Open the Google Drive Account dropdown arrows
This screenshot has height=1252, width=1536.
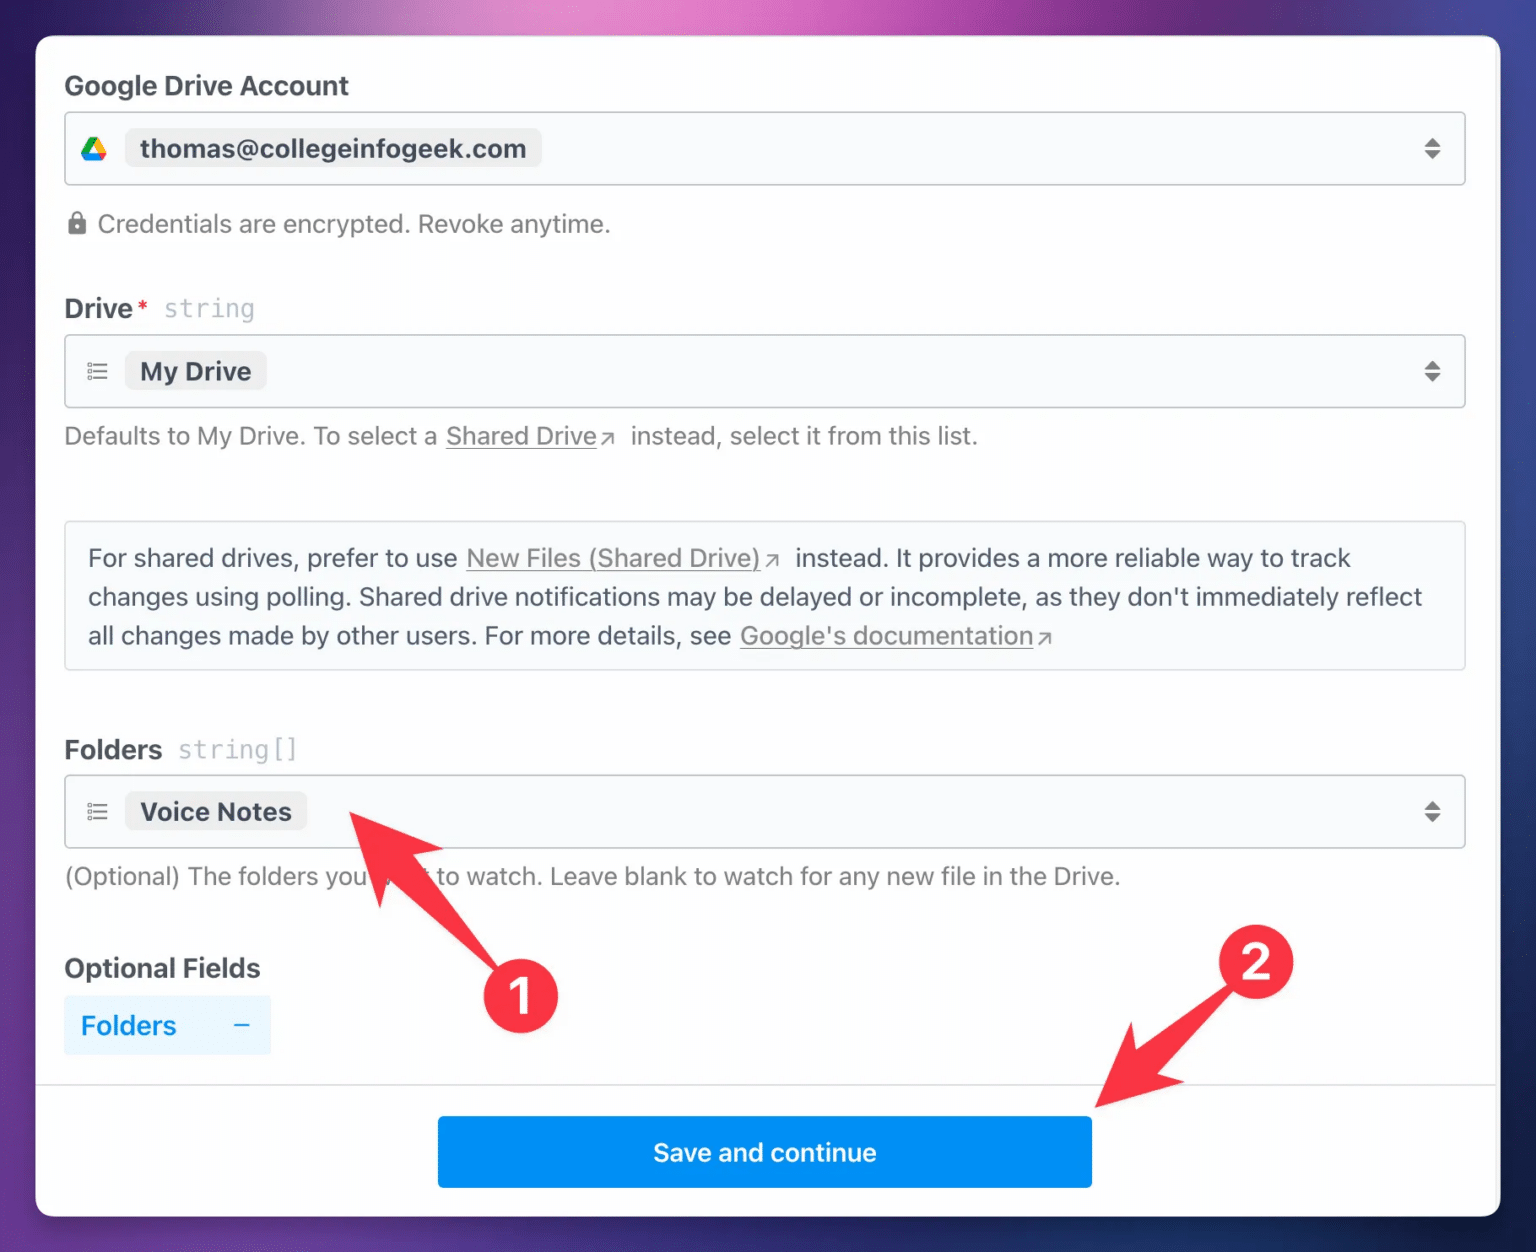point(1432,149)
